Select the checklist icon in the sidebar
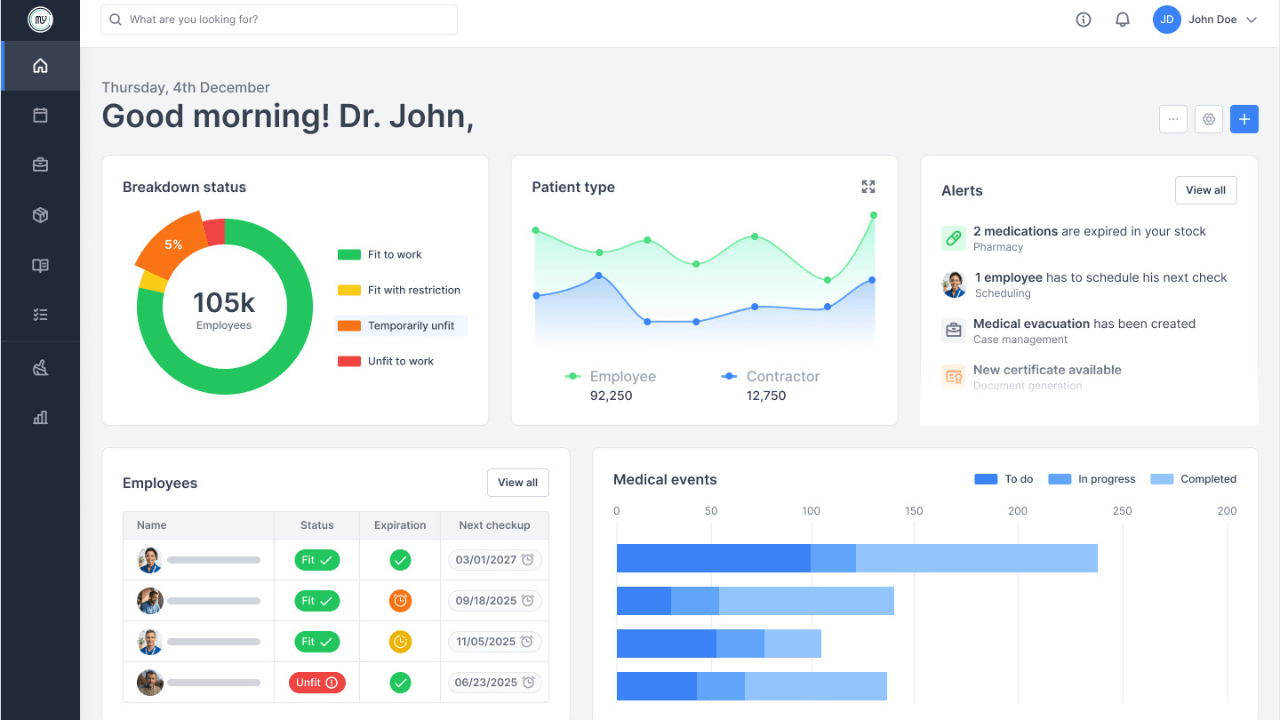The height and width of the screenshot is (720, 1280). [x=40, y=314]
